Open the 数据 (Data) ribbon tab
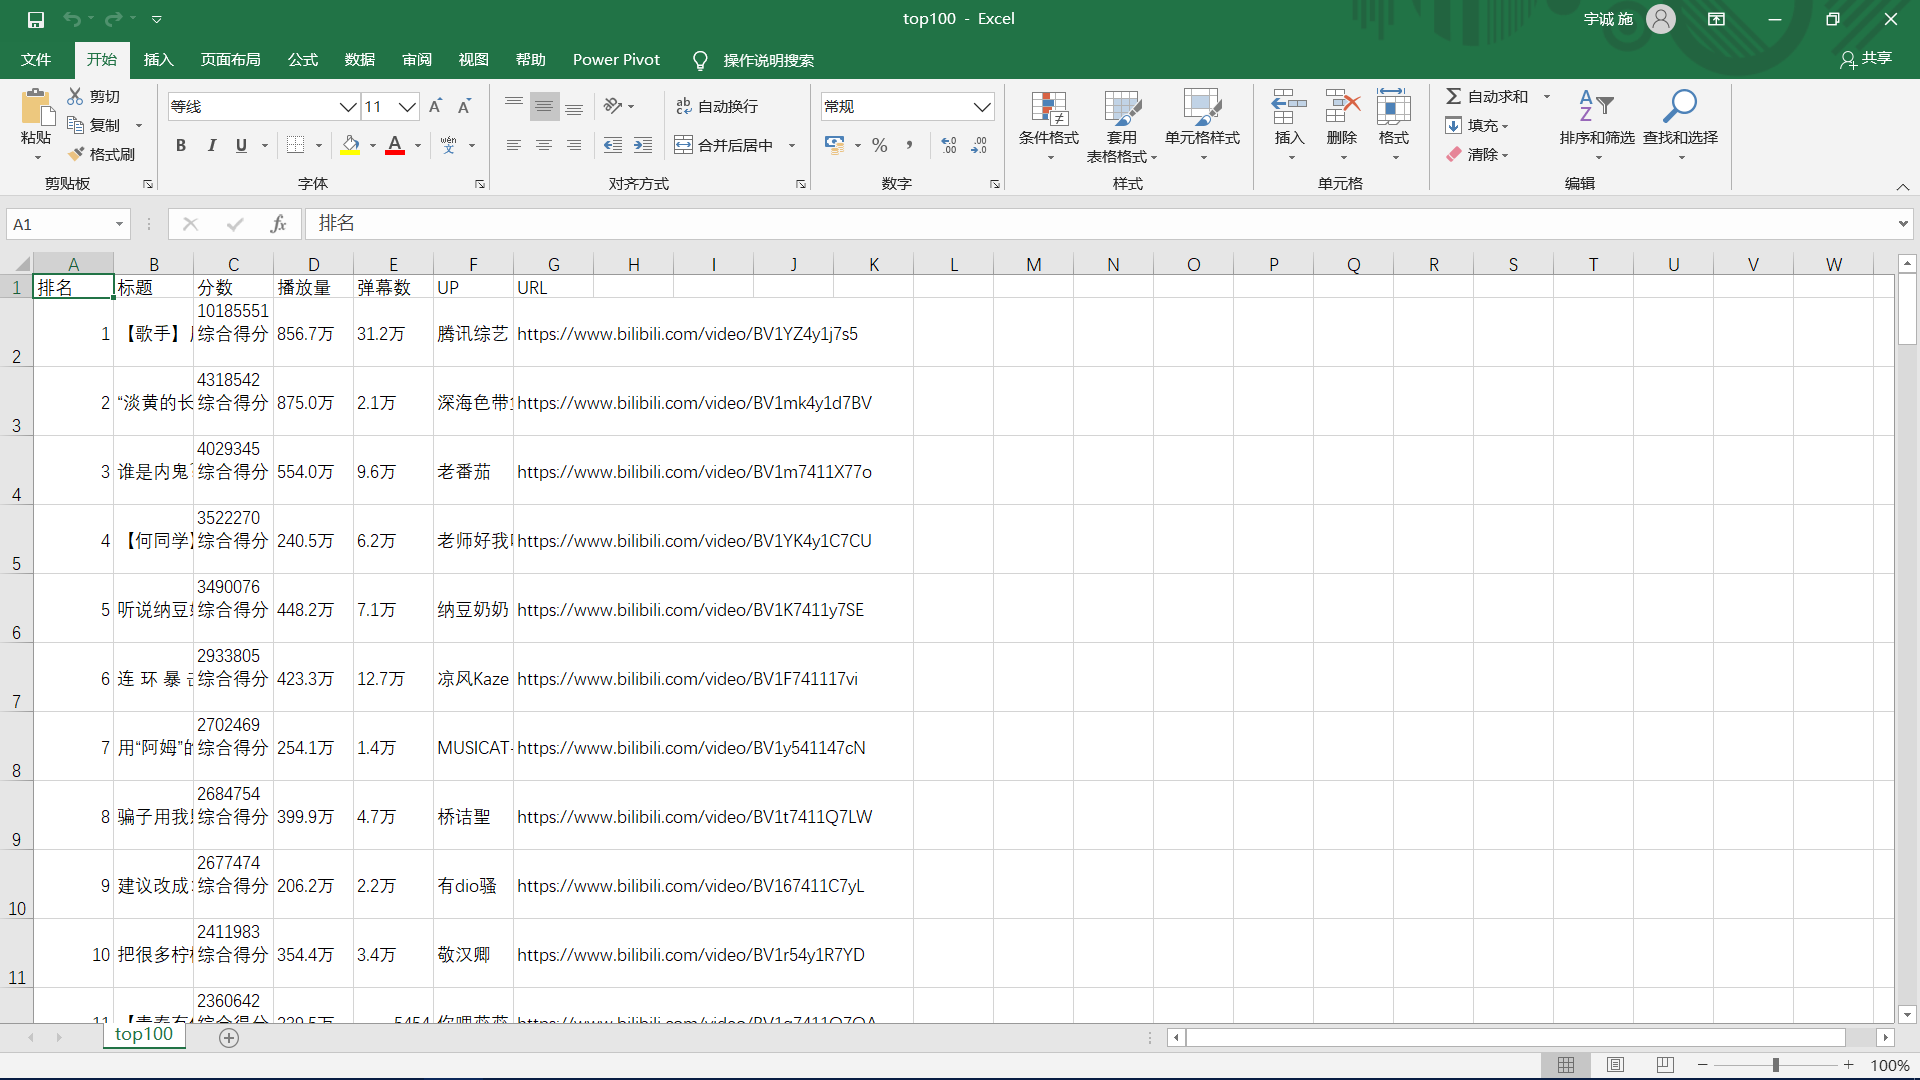 [x=359, y=60]
